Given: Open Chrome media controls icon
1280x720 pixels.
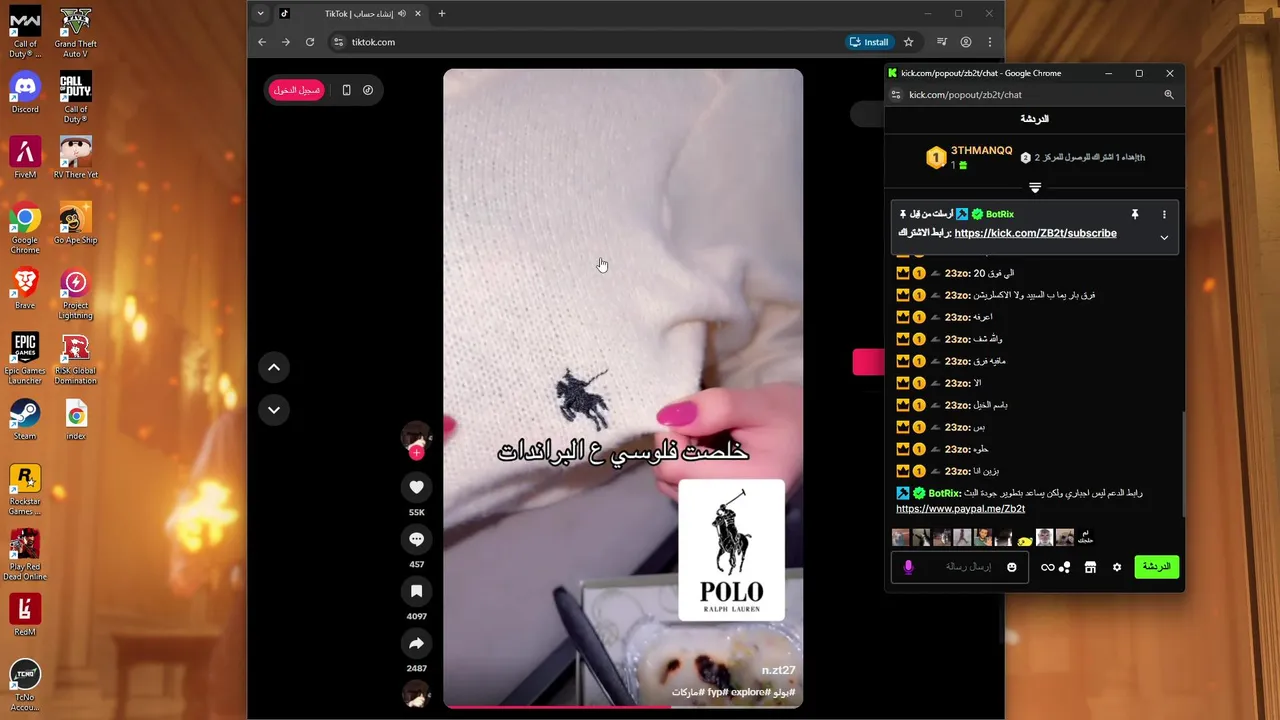Looking at the screenshot, I should coord(941,42).
